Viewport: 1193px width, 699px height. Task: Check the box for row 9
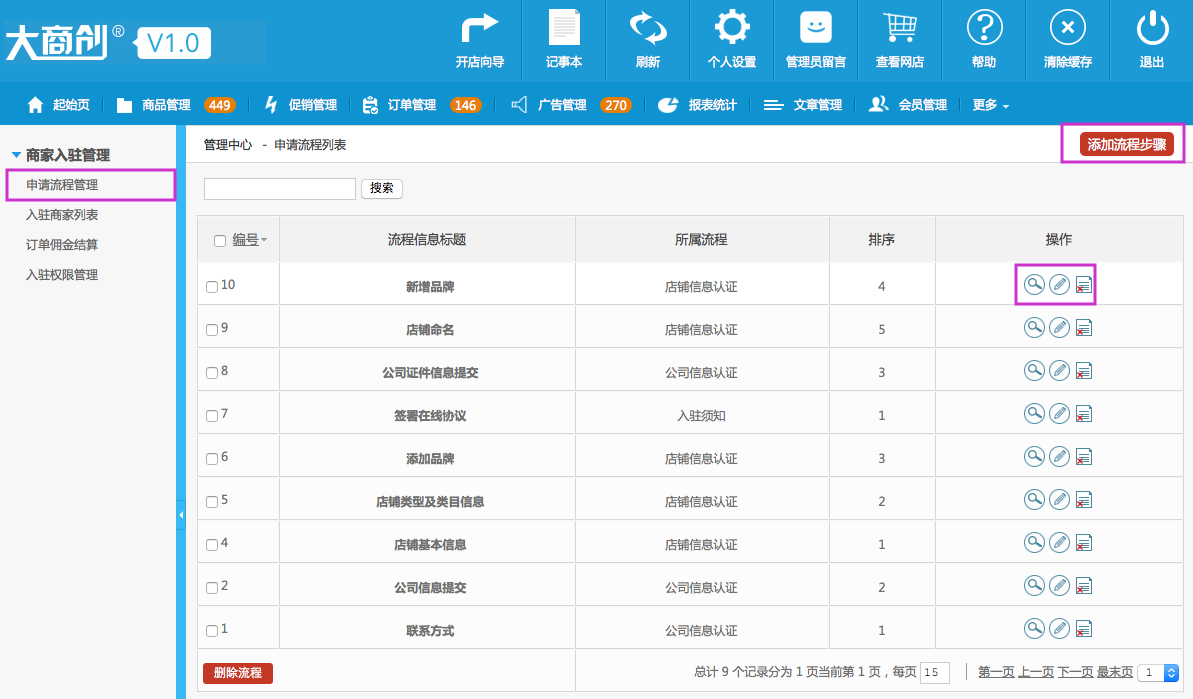pyautogui.click(x=212, y=329)
